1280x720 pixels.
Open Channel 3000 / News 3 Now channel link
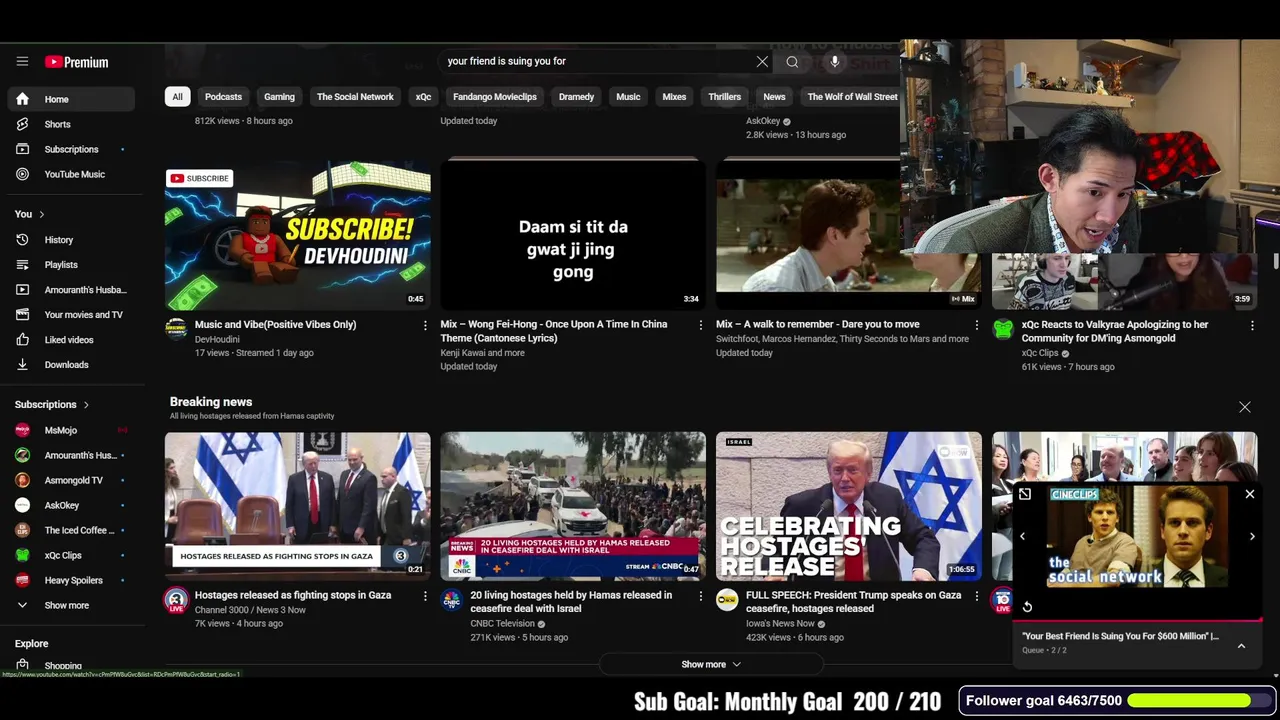click(x=250, y=610)
